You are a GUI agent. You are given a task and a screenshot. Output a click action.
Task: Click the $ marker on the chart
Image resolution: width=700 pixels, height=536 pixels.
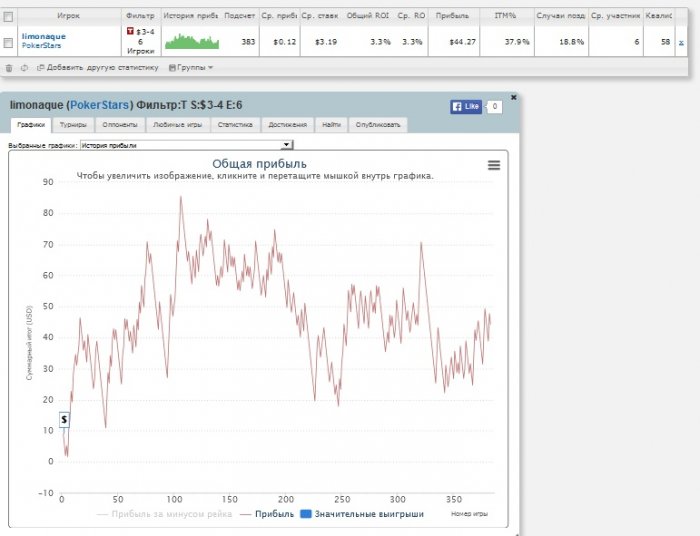click(x=64, y=420)
